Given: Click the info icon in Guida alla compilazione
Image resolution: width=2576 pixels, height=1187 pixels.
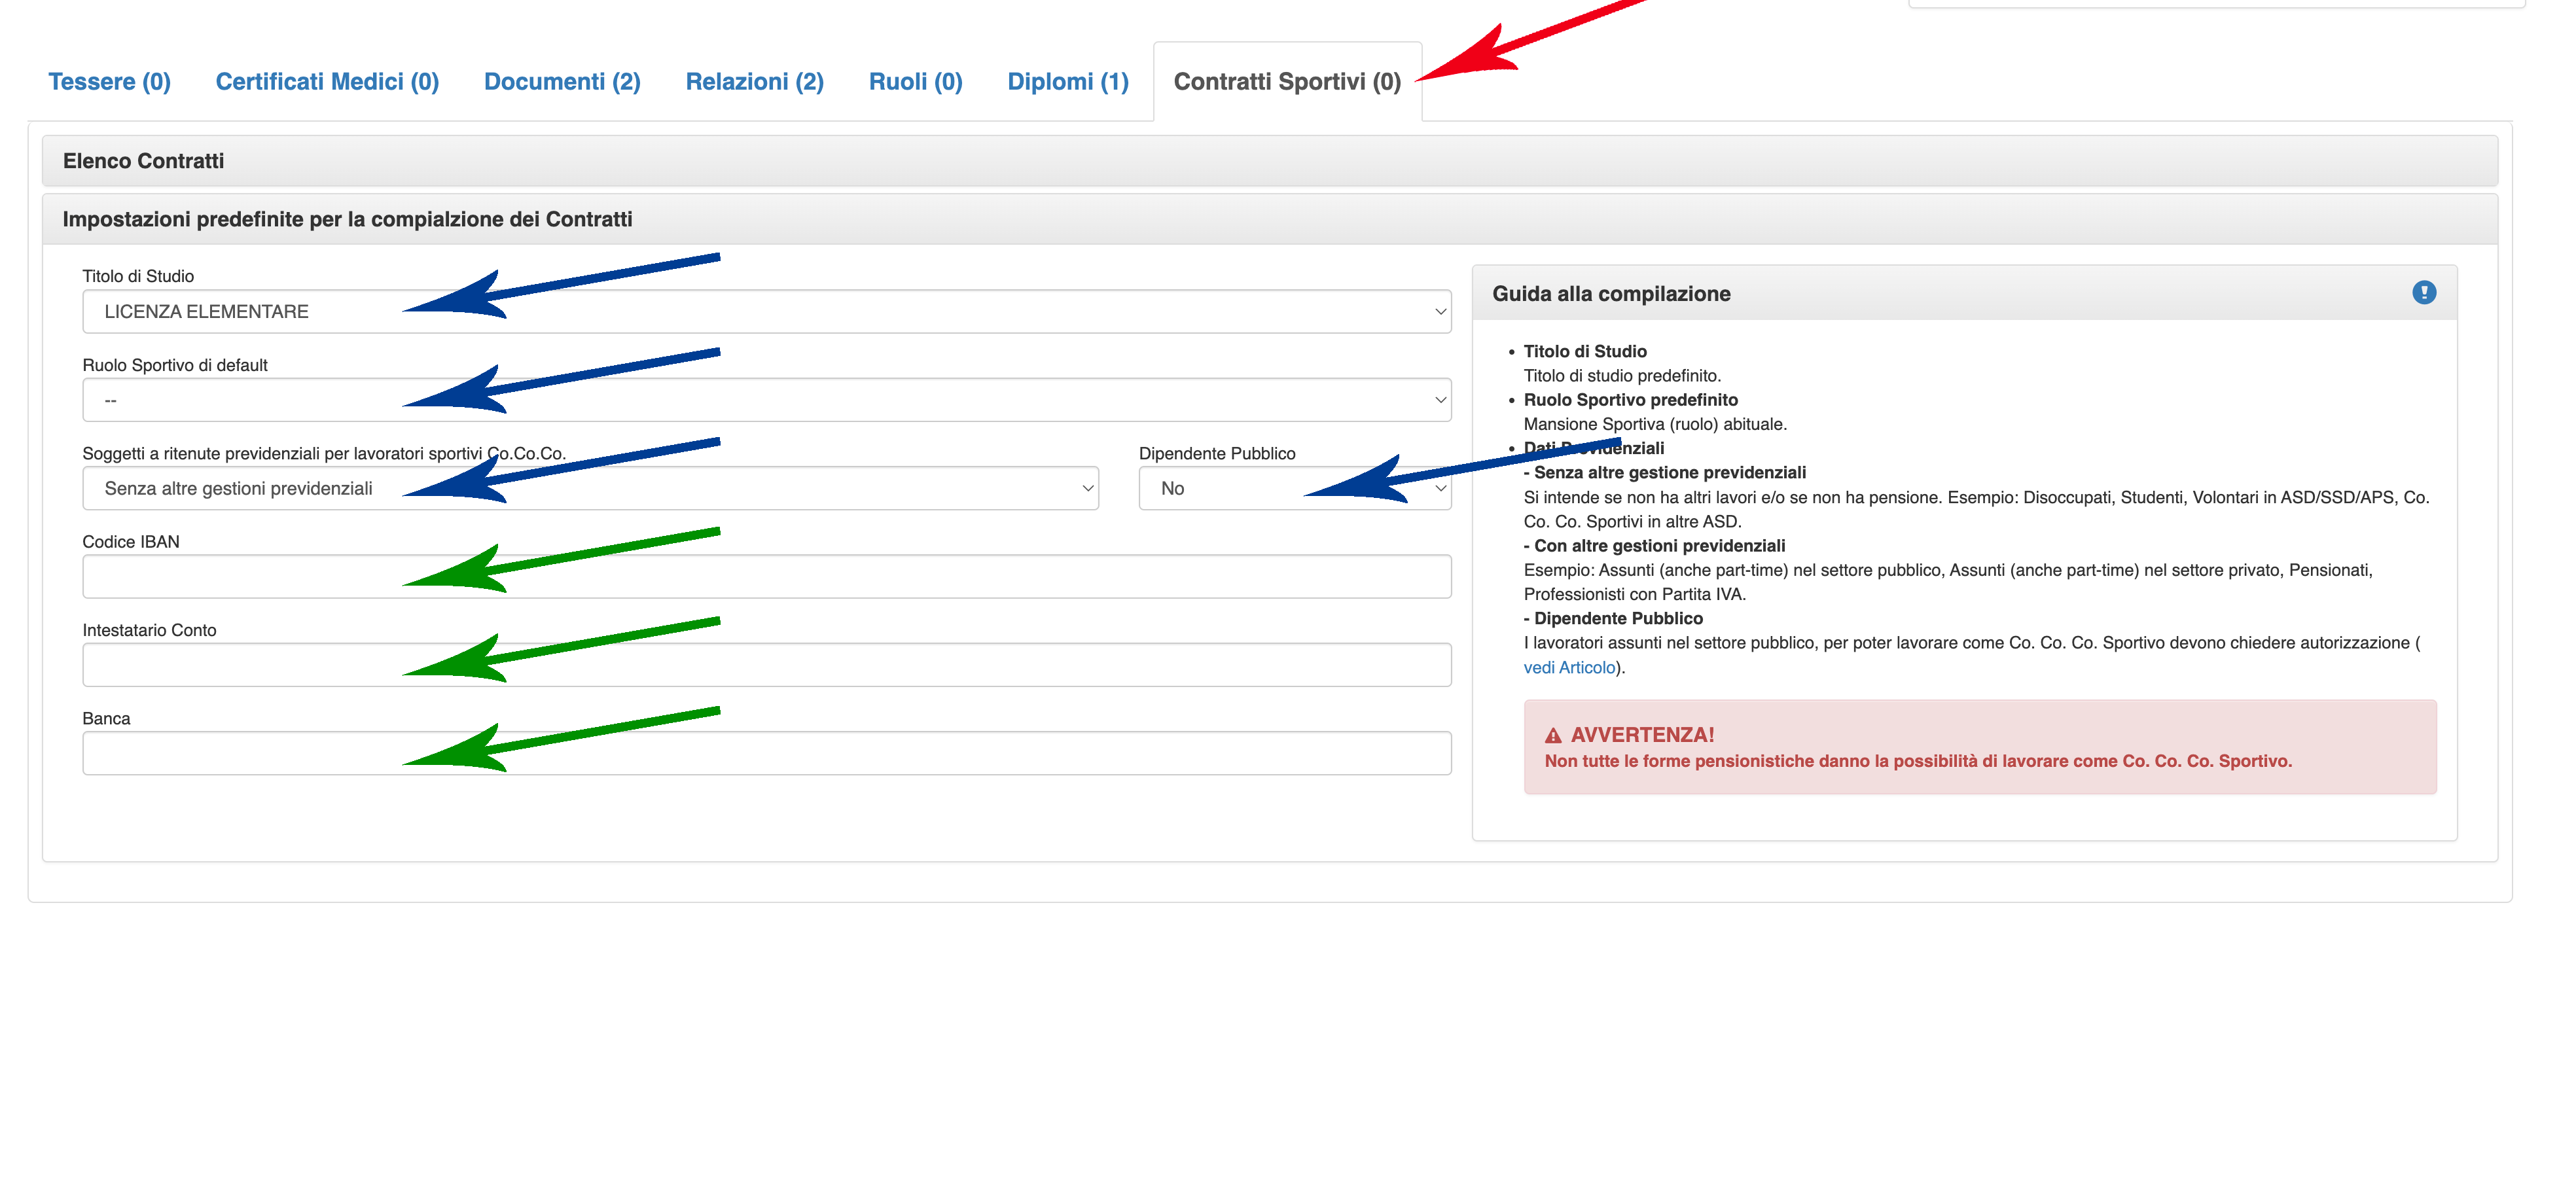Looking at the screenshot, I should pyautogui.click(x=2423, y=292).
